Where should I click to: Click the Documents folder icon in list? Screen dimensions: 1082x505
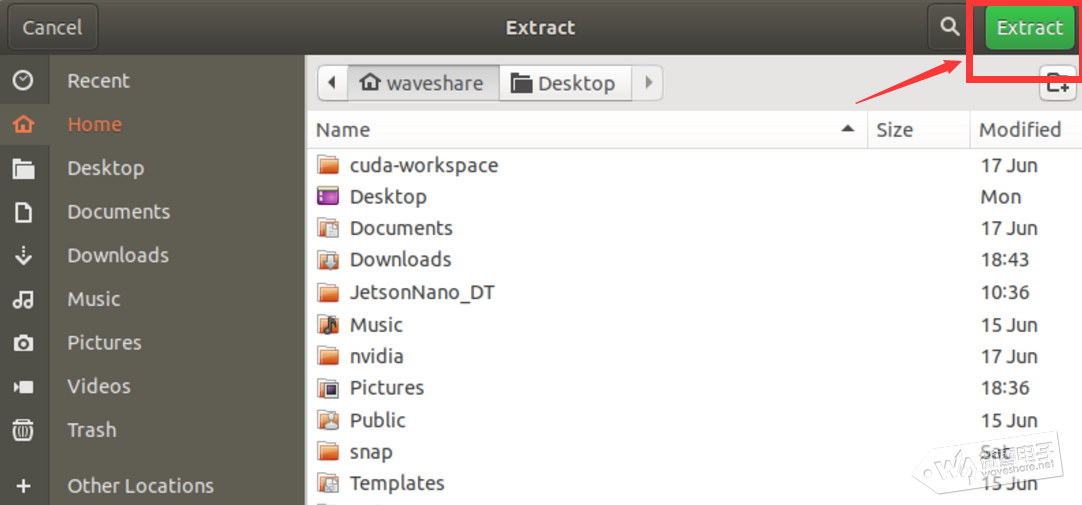pos(328,228)
